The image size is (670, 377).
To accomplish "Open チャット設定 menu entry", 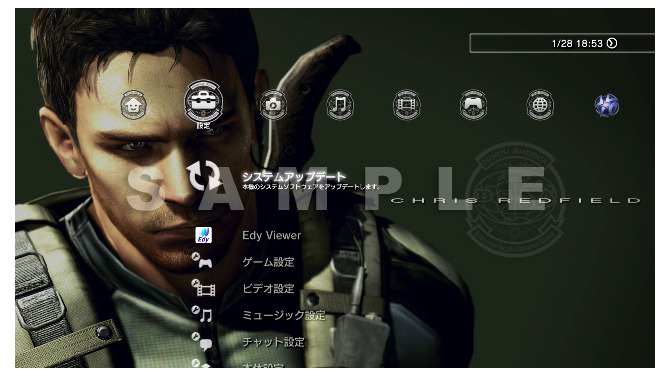I will click(x=273, y=342).
